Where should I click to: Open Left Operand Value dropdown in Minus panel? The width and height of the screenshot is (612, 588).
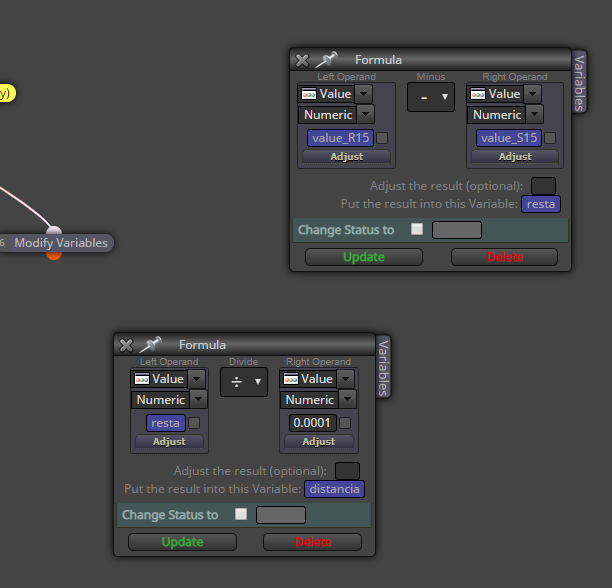click(363, 94)
